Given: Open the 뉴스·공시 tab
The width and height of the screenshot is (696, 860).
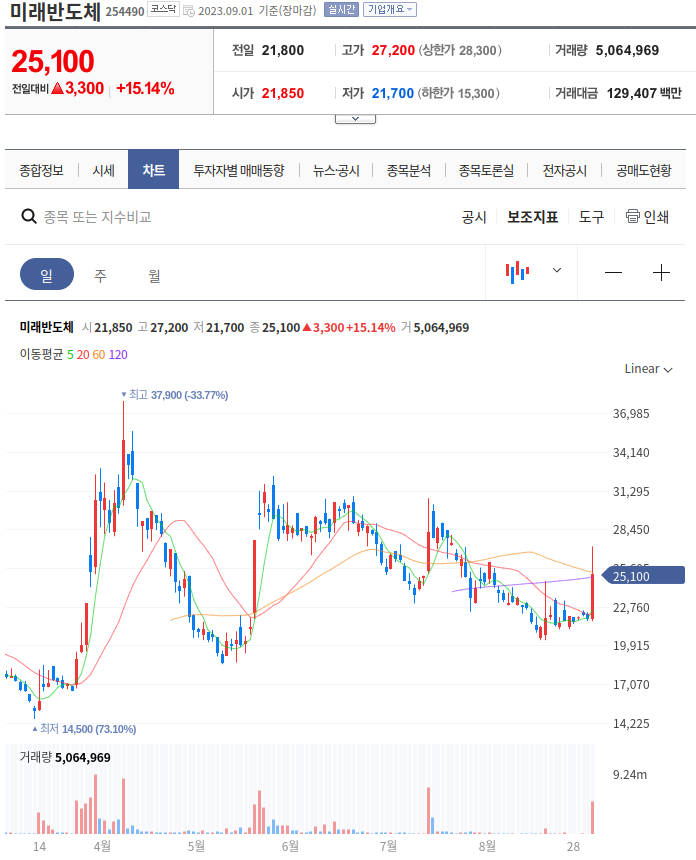Looking at the screenshot, I should pos(336,170).
